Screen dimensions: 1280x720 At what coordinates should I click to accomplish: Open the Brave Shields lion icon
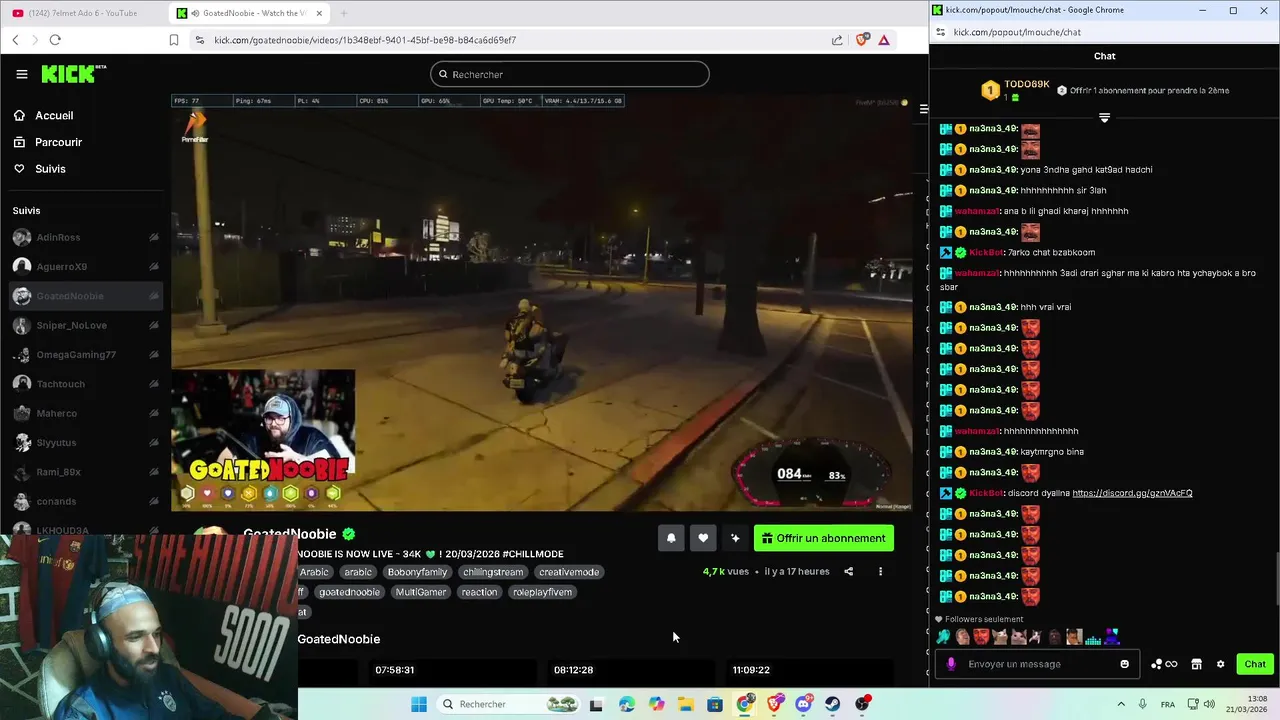click(862, 40)
